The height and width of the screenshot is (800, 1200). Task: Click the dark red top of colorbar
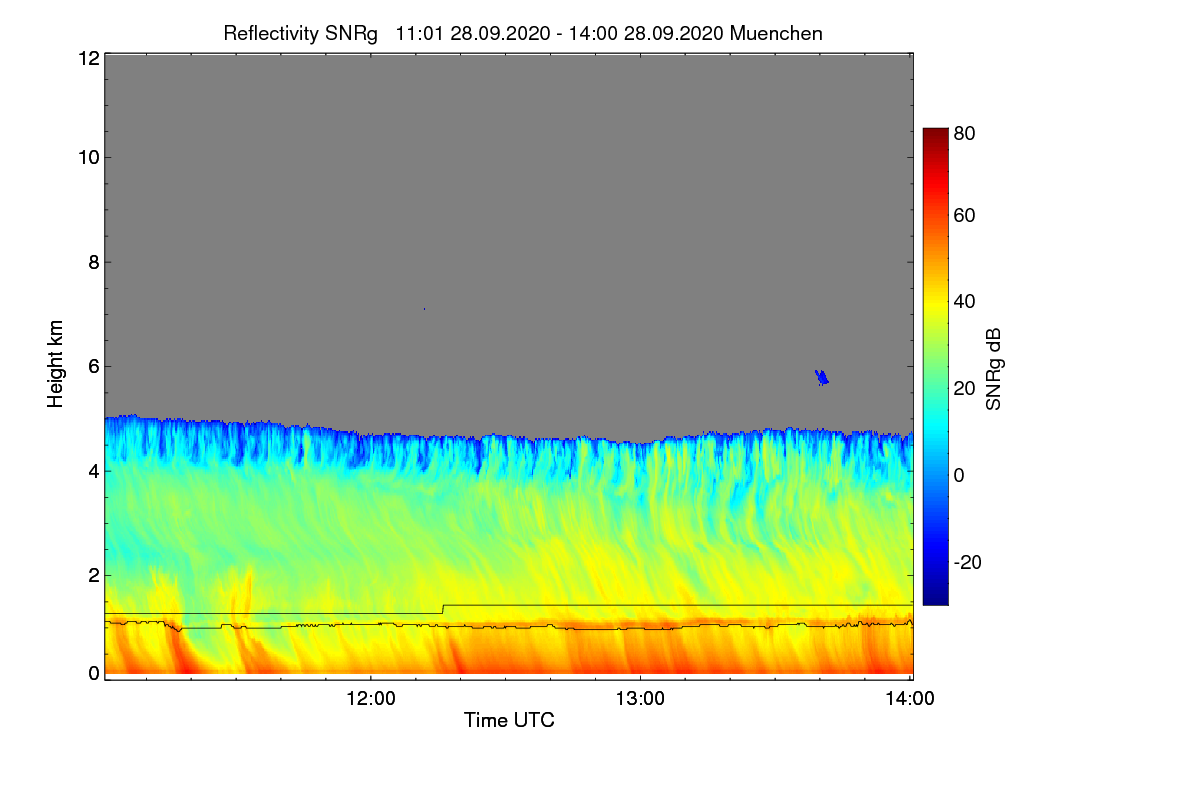pyautogui.click(x=934, y=136)
